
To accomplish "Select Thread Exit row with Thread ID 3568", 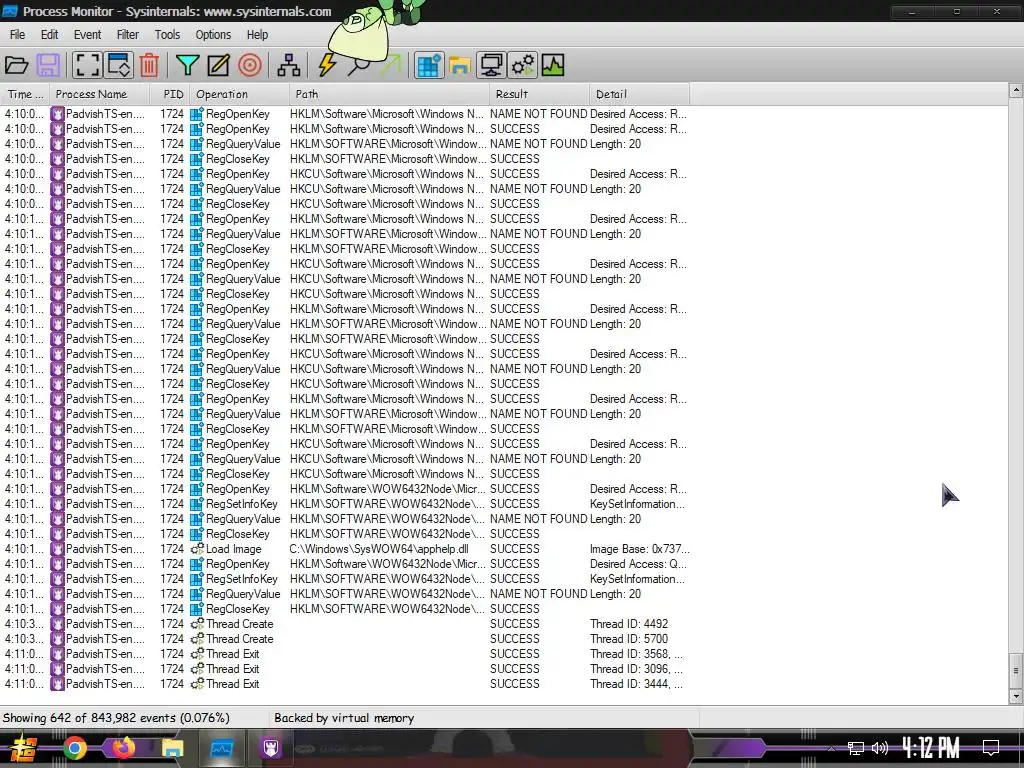I will pos(345,654).
